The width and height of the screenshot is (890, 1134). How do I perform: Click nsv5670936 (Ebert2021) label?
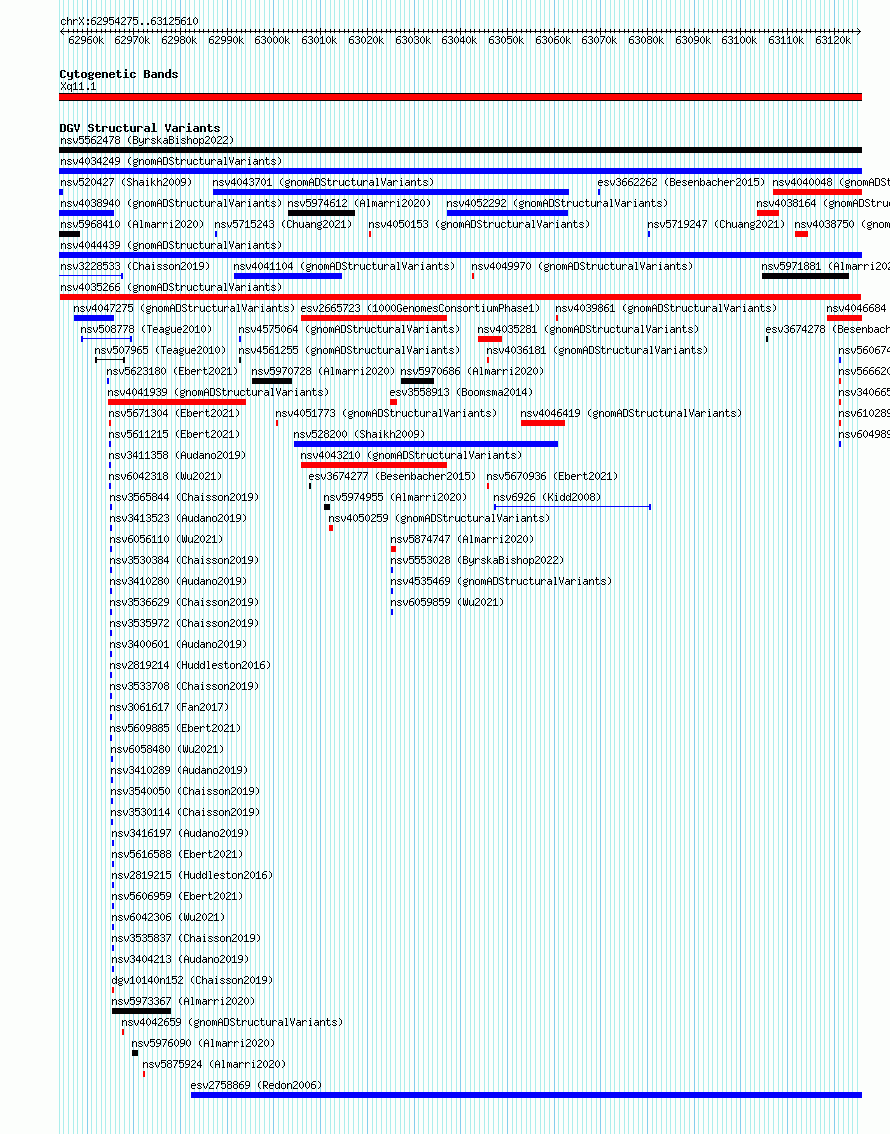552,476
